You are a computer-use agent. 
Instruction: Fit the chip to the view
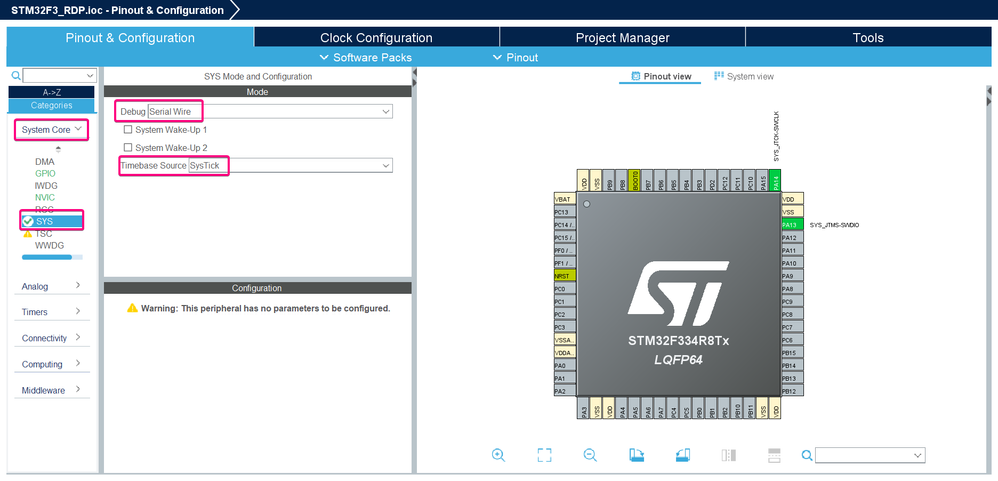[544, 454]
